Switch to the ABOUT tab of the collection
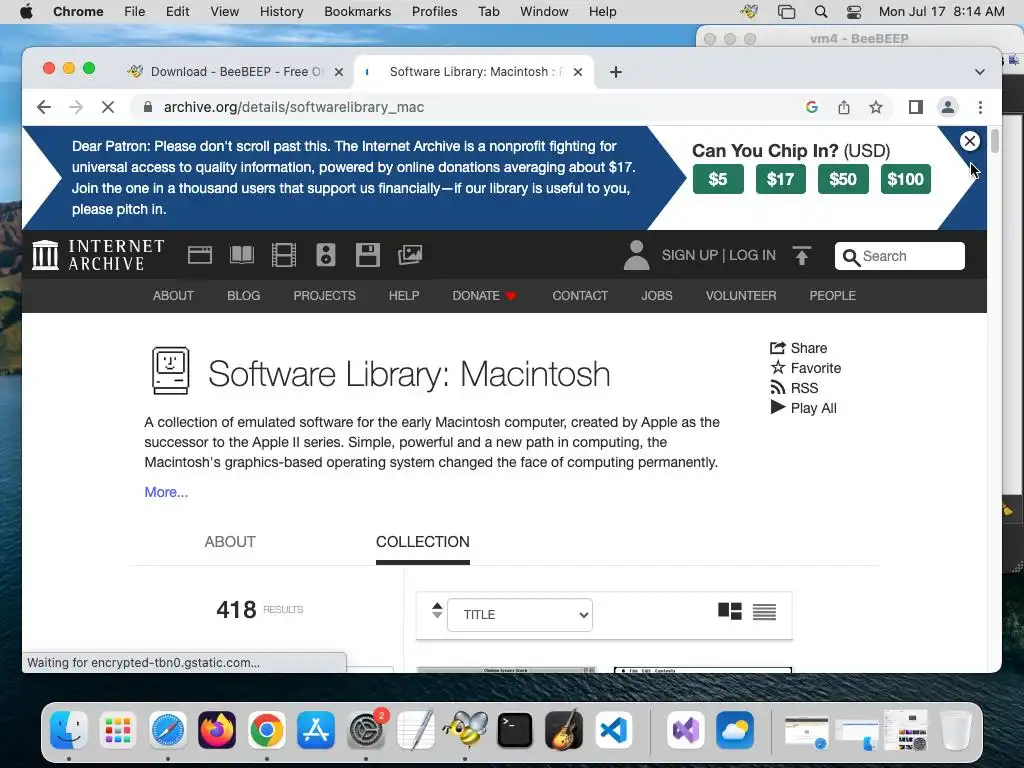1024x768 pixels. click(230, 541)
